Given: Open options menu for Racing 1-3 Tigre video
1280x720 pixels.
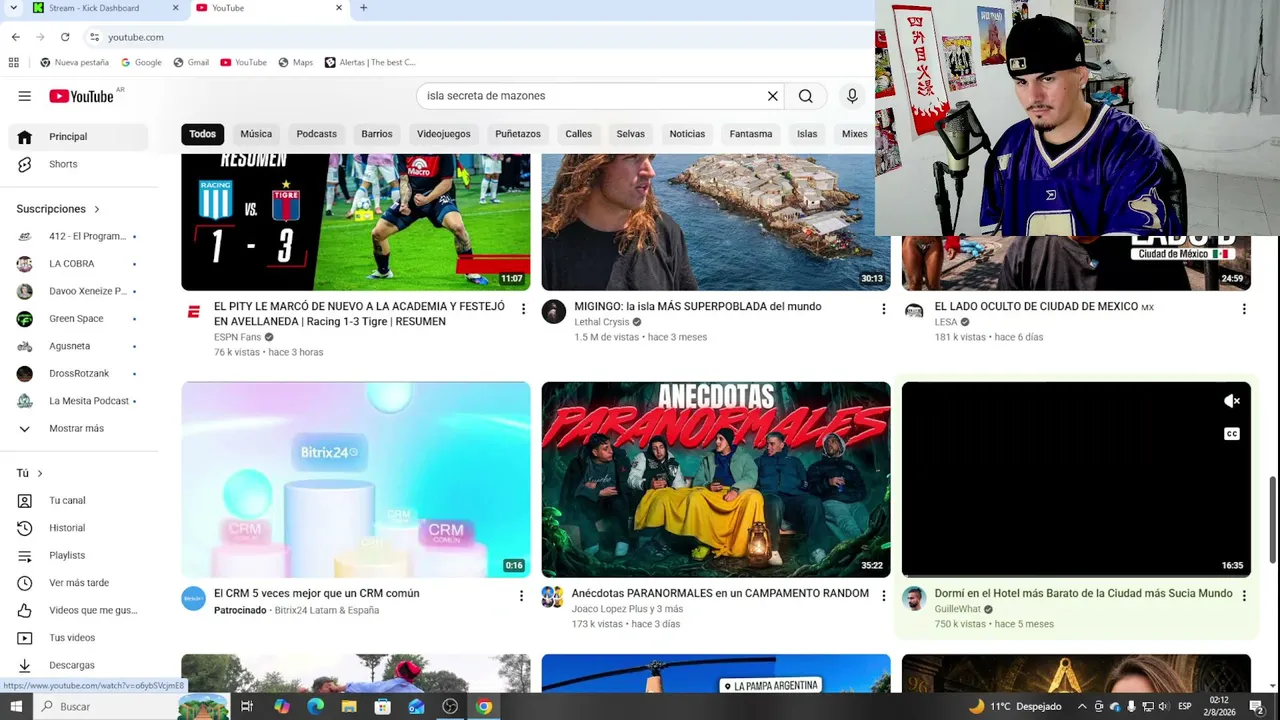Looking at the screenshot, I should pyautogui.click(x=522, y=309).
